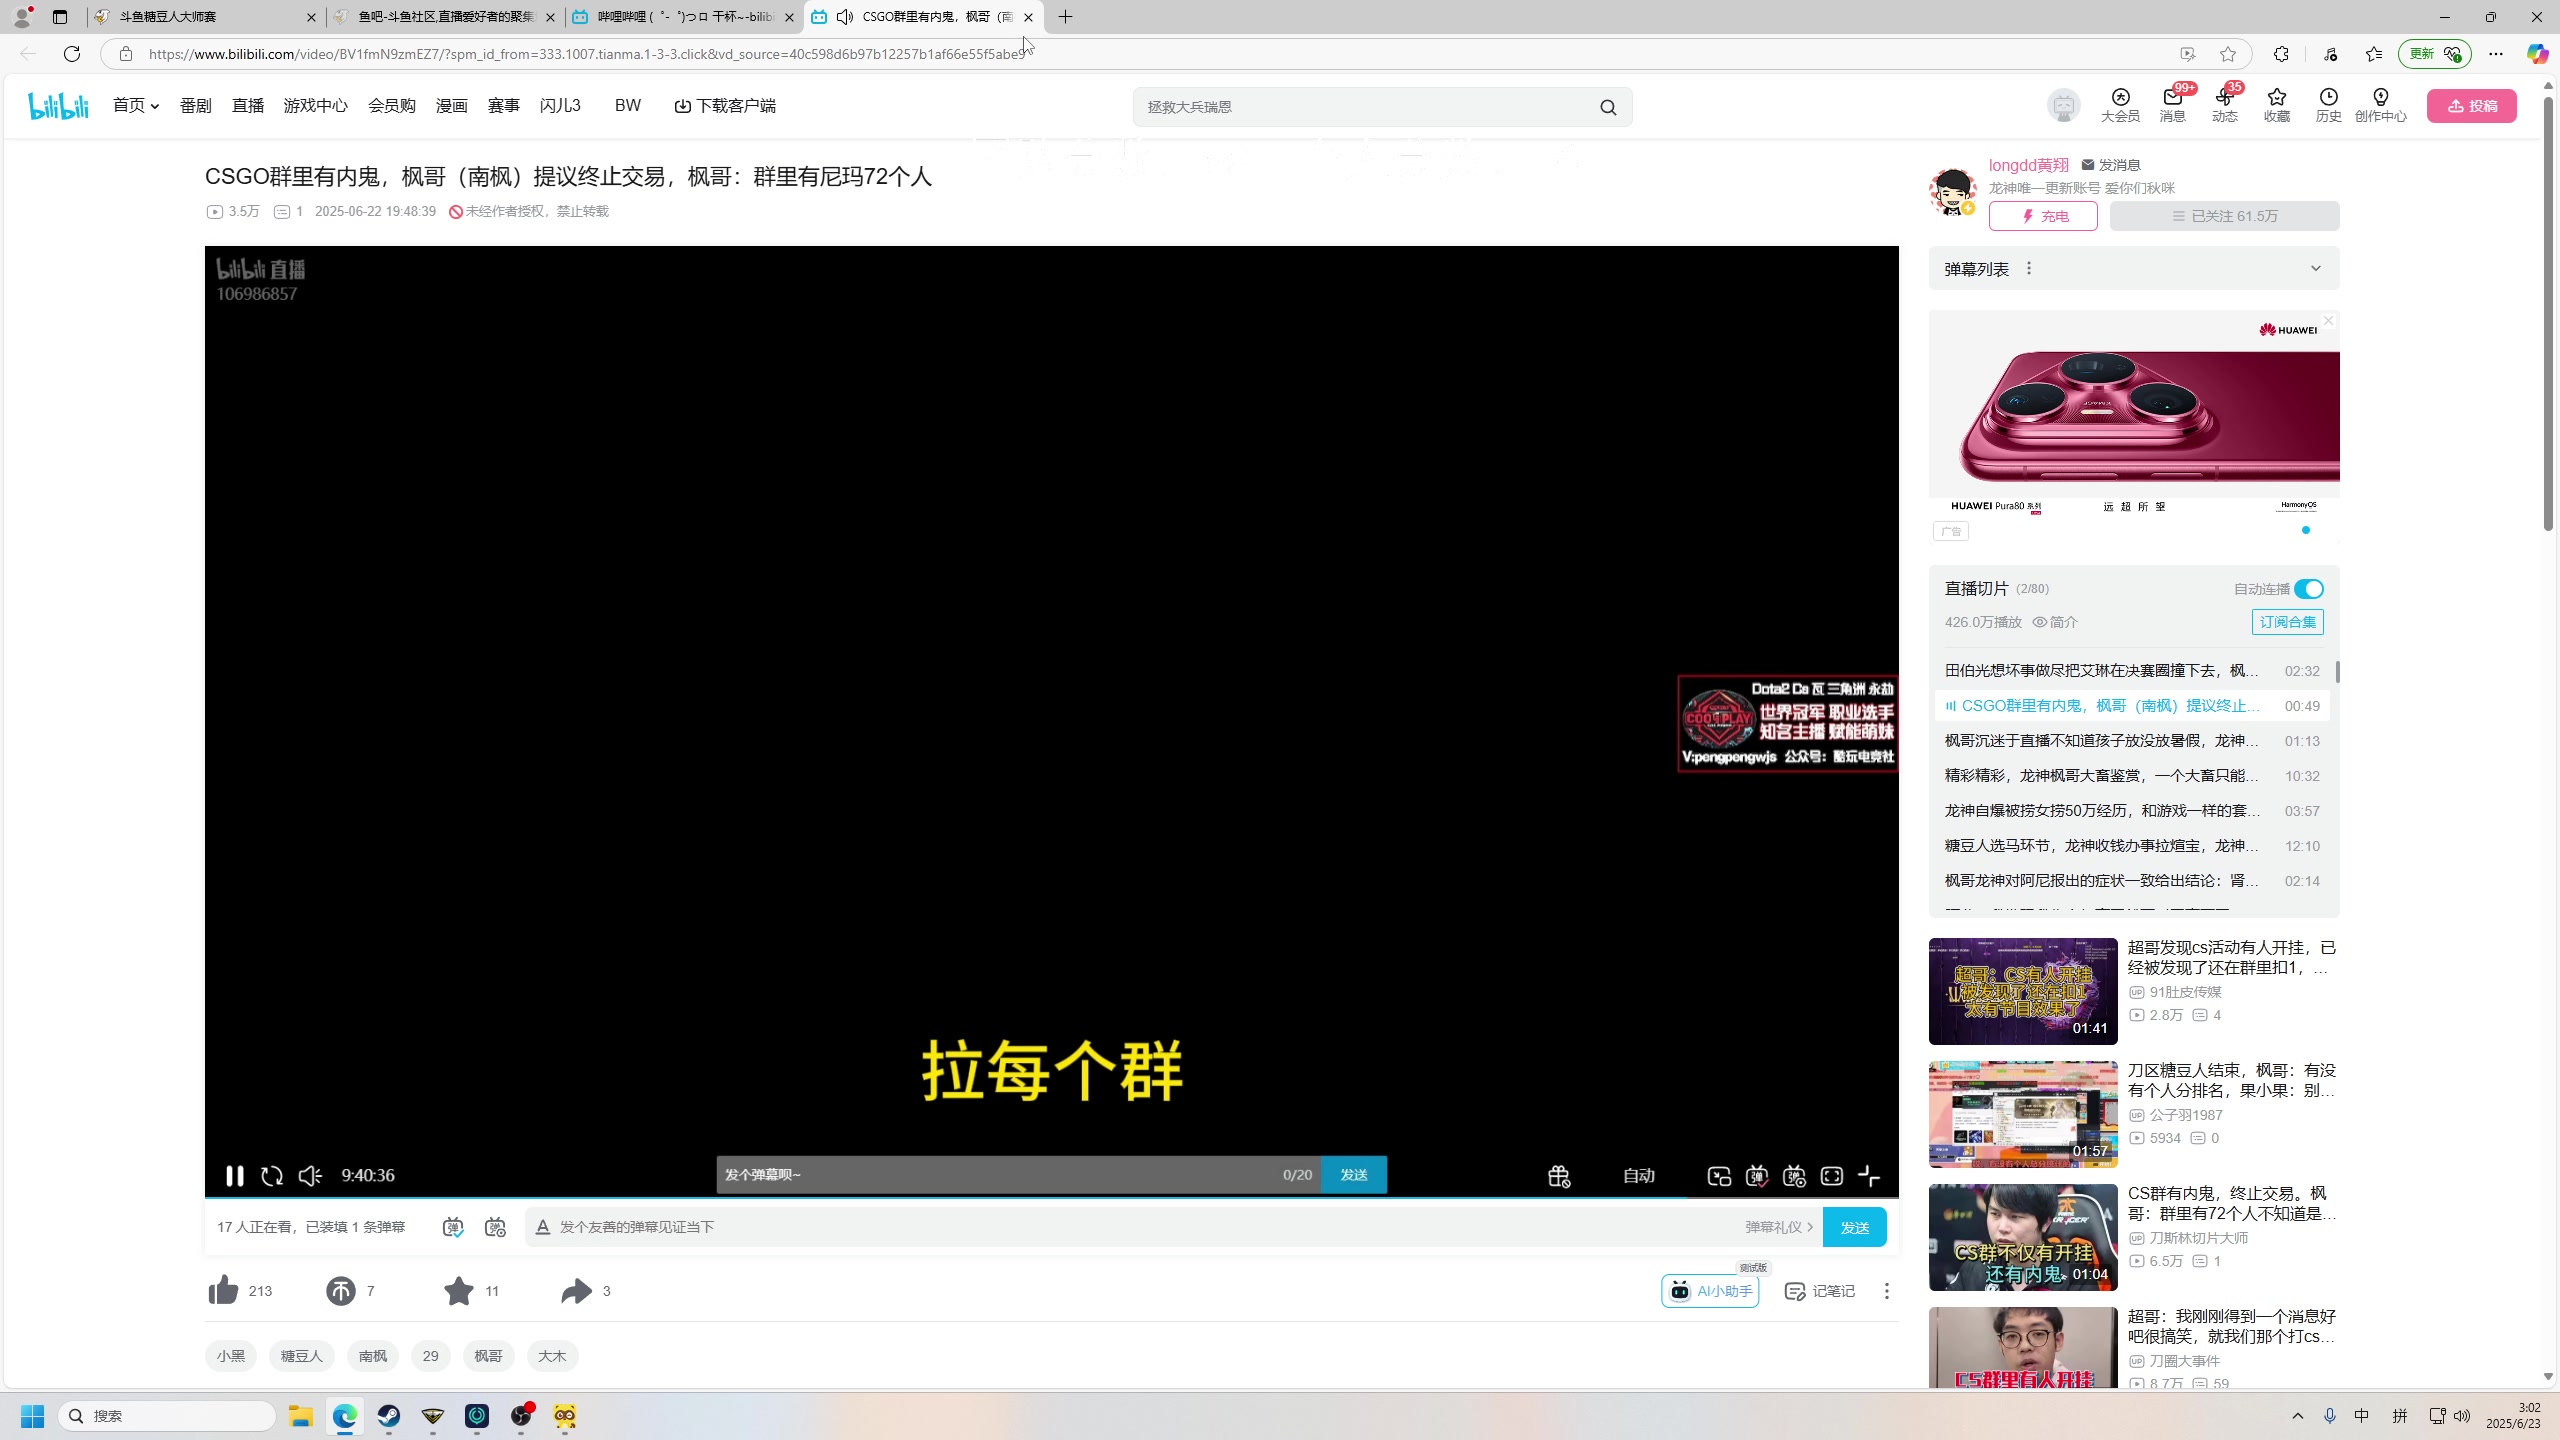Click 订阅合集 subscribe collection button
This screenshot has width=2560, height=1440.
pyautogui.click(x=2288, y=622)
